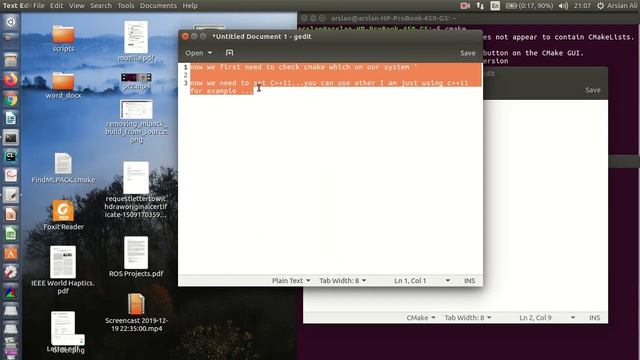
Task: Open the Ubuntu dash search icon
Action: point(11,22)
